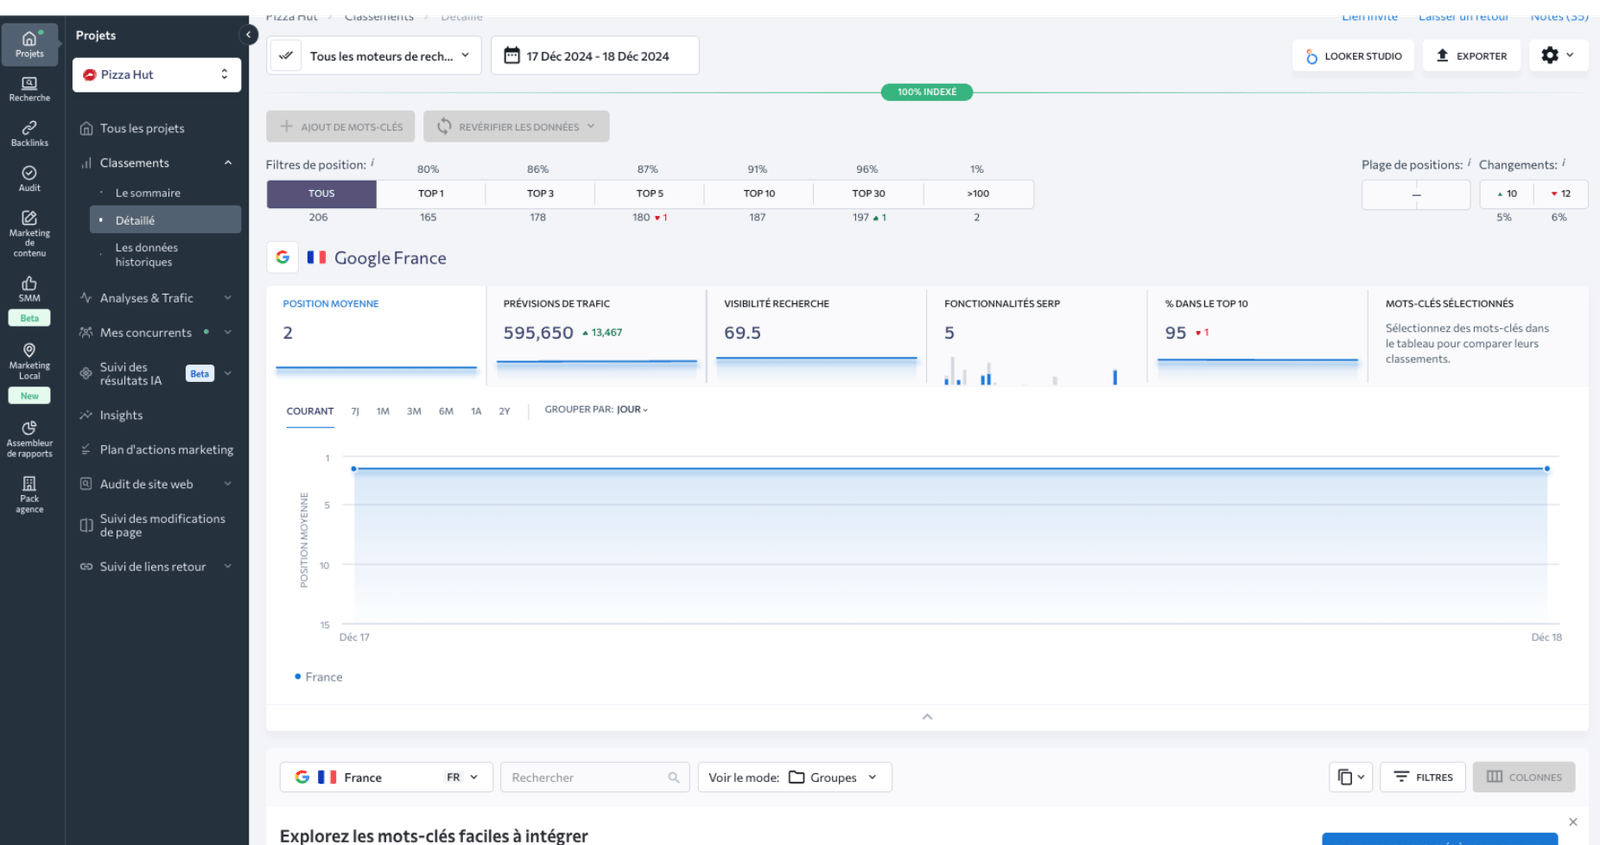
Task: Select the TOP 1 position filter
Action: coord(431,194)
